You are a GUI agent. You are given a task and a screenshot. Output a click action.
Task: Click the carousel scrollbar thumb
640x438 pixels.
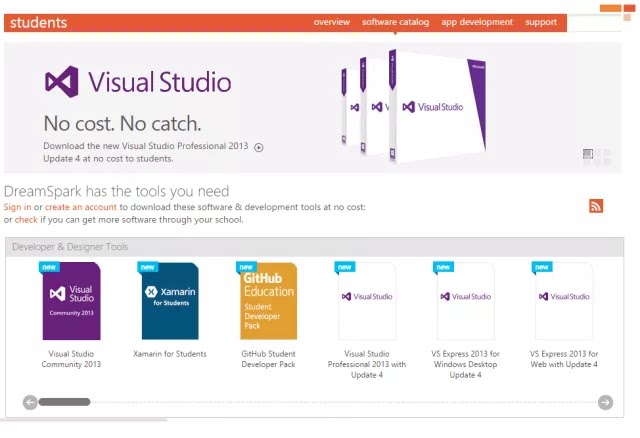point(64,402)
